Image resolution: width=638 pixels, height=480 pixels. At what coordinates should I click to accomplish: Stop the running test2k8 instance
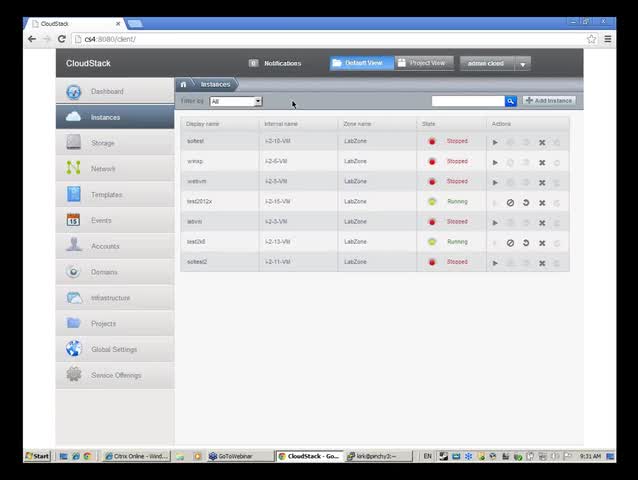pos(510,243)
